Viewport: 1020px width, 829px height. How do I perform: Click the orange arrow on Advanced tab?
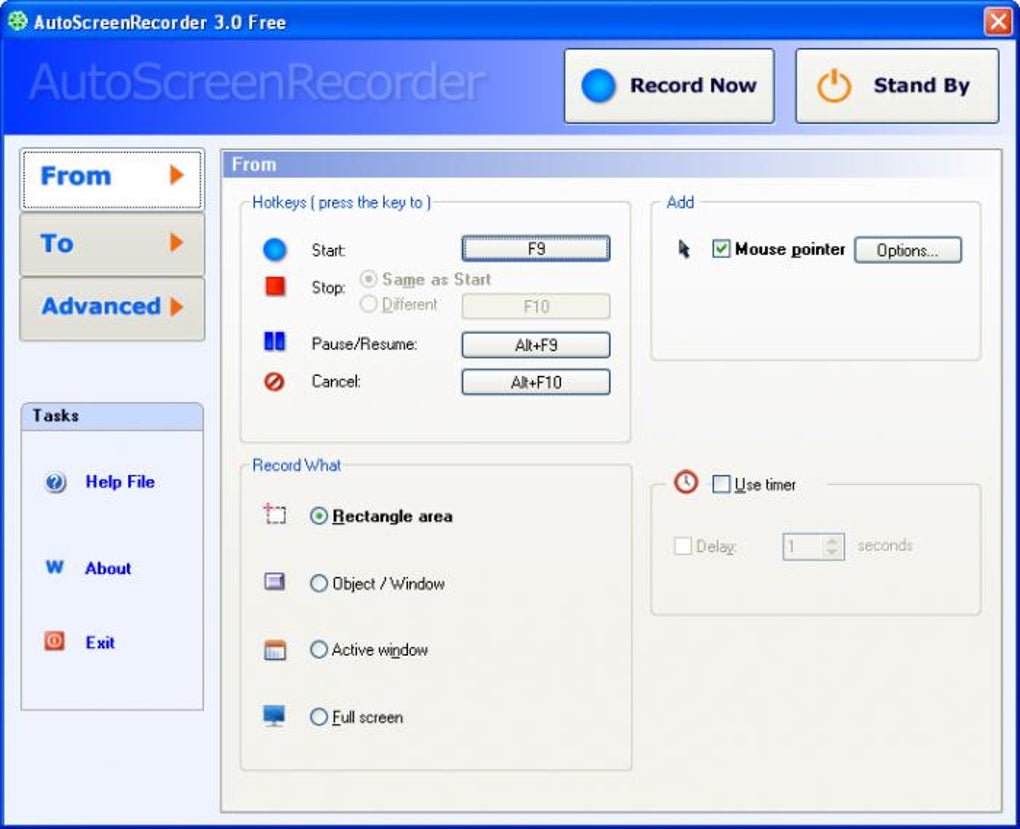(176, 306)
